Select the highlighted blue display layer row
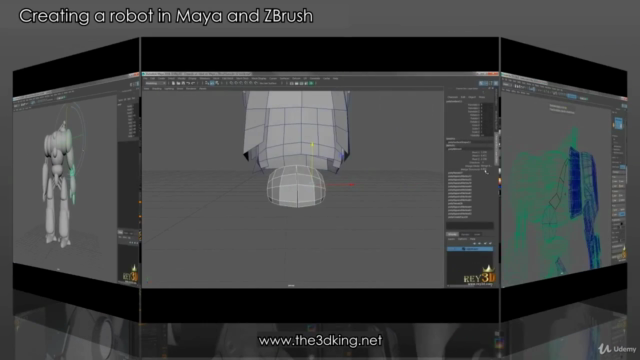The height and width of the screenshot is (360, 640). point(470,249)
